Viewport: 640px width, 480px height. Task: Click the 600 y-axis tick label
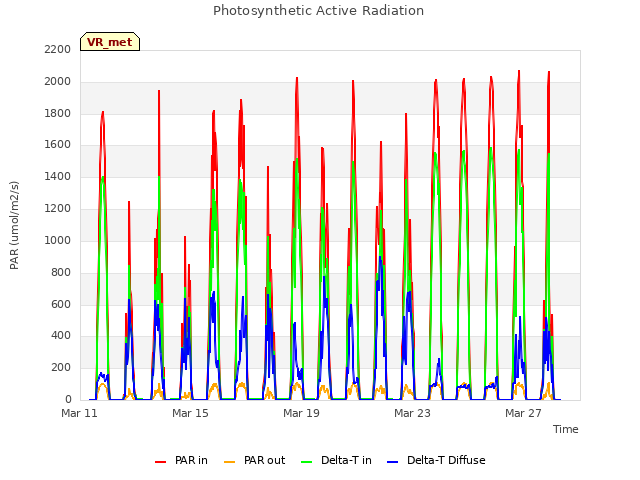click(x=61, y=304)
